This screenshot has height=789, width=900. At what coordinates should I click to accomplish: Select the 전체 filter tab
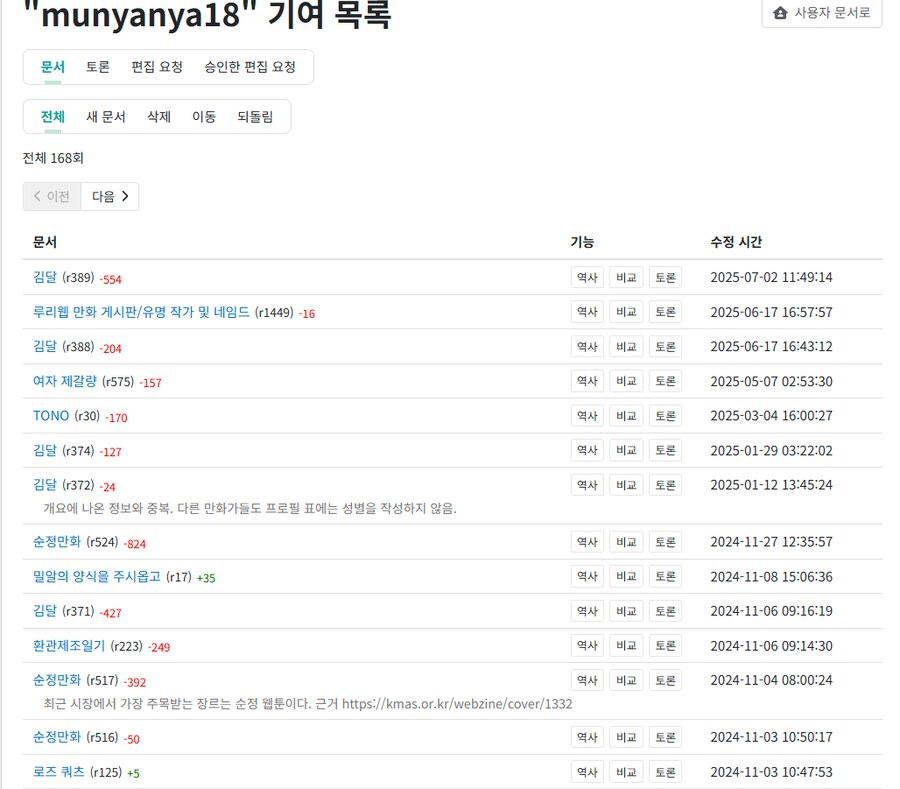53,117
